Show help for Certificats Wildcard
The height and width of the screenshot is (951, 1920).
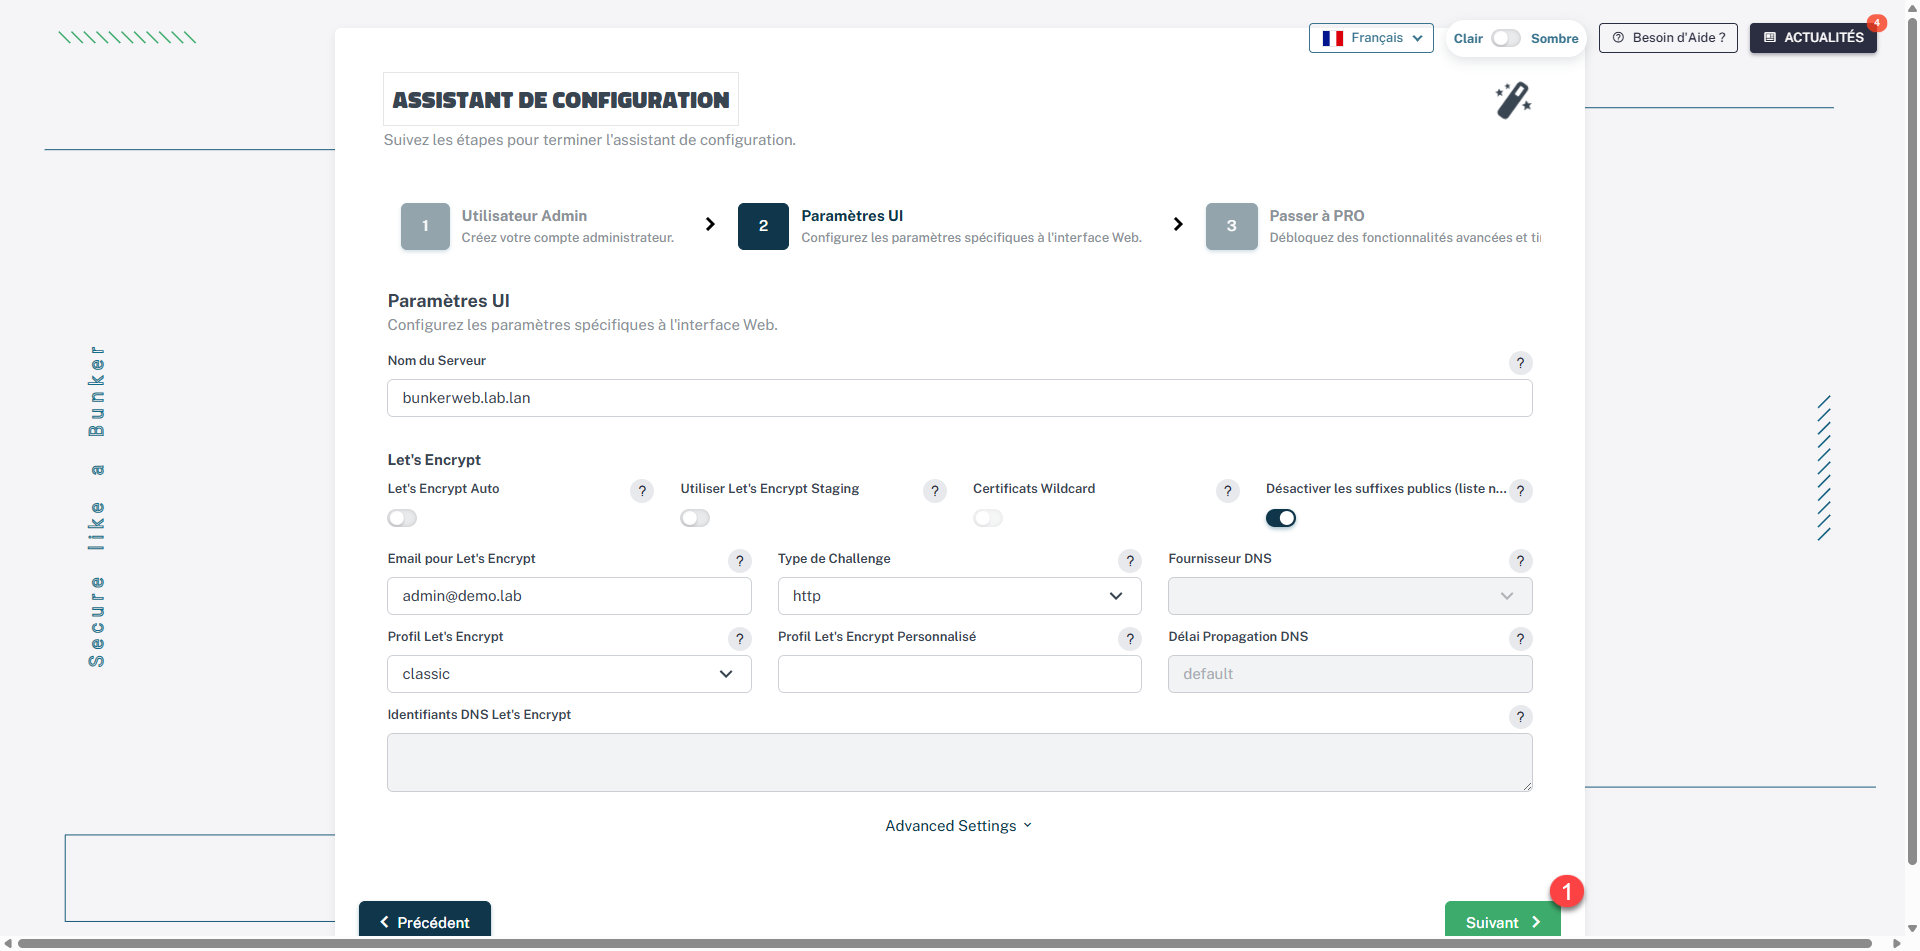coord(1227,491)
